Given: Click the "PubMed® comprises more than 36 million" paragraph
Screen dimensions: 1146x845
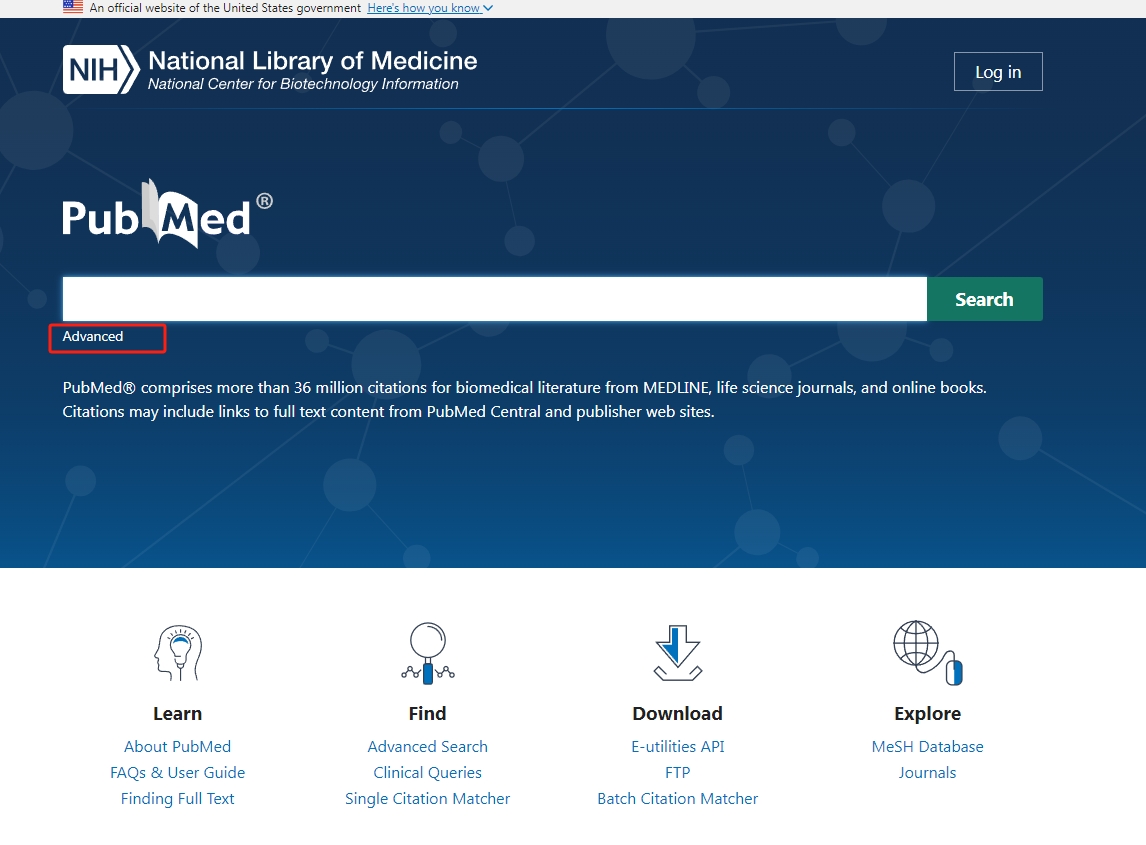Looking at the screenshot, I should pos(525,399).
